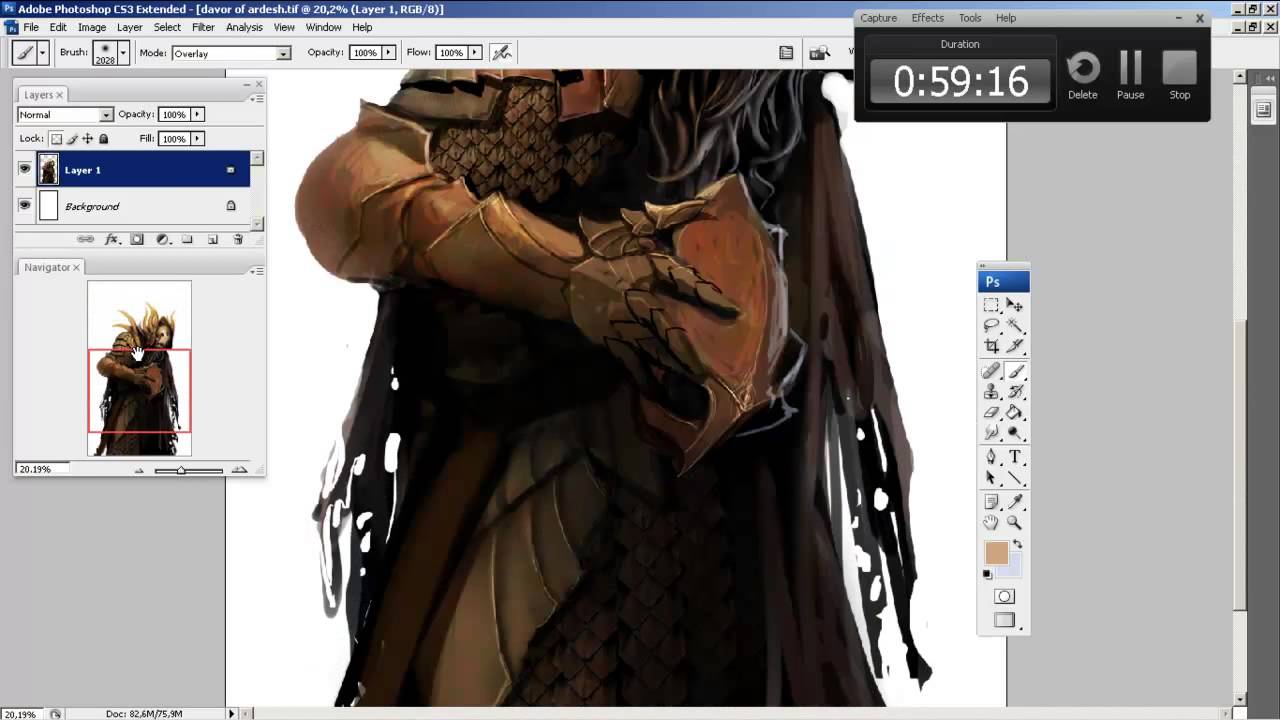Toggle lock transparent pixels
The width and height of the screenshot is (1280, 720).
point(56,139)
